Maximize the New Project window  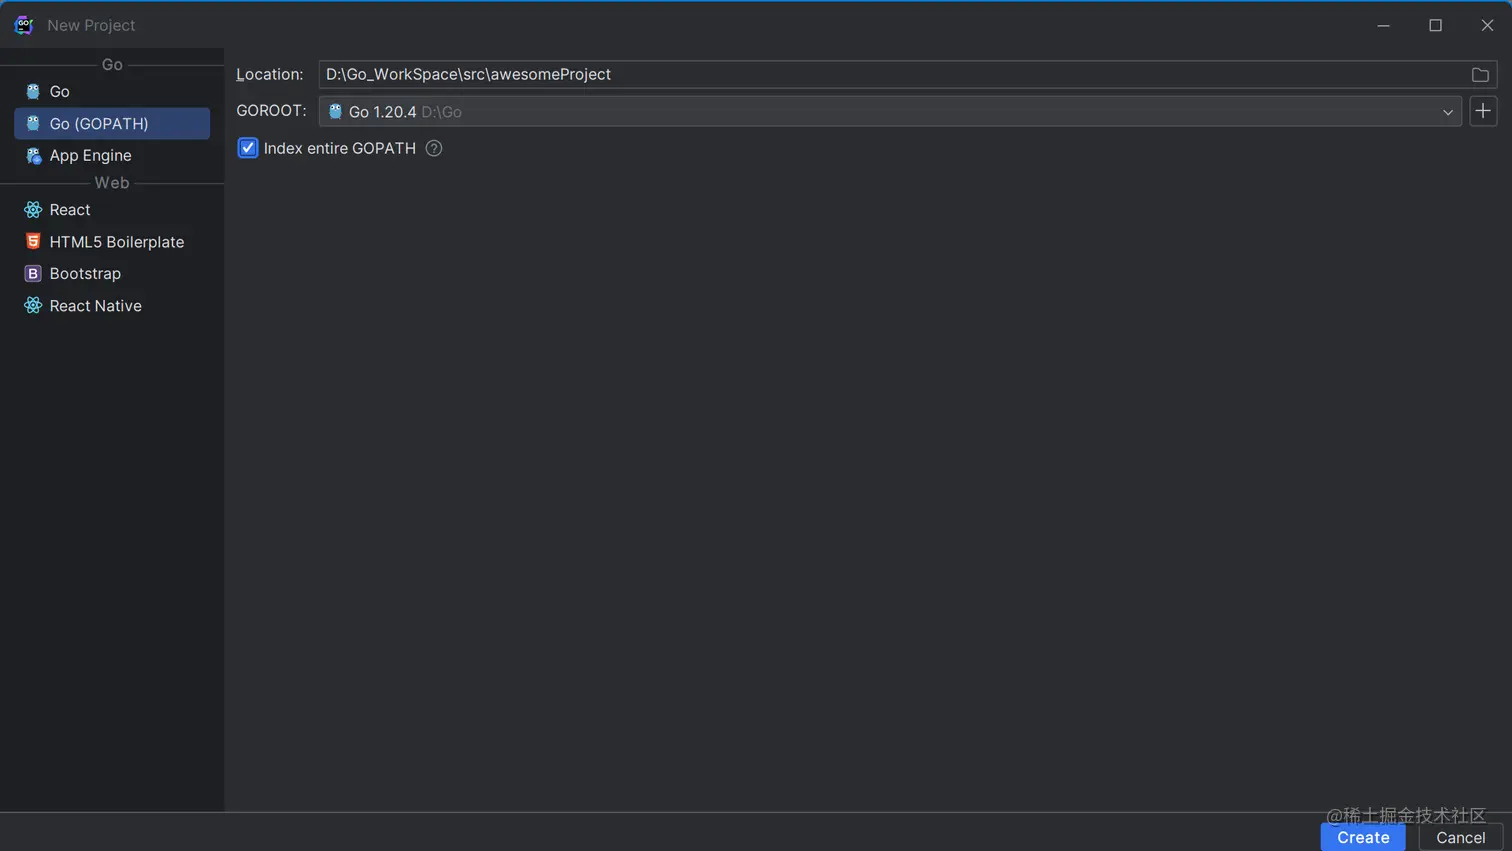coord(1435,25)
